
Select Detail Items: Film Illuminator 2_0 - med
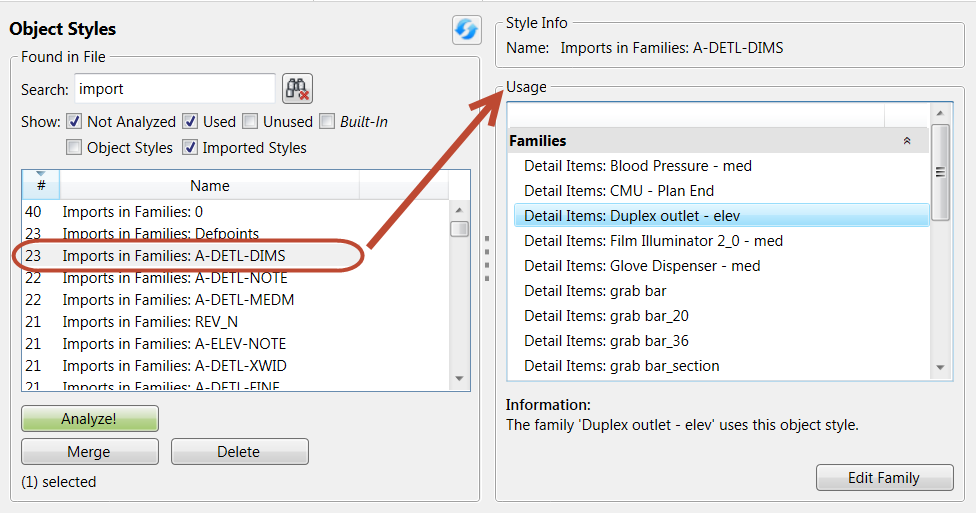pyautogui.click(x=721, y=241)
